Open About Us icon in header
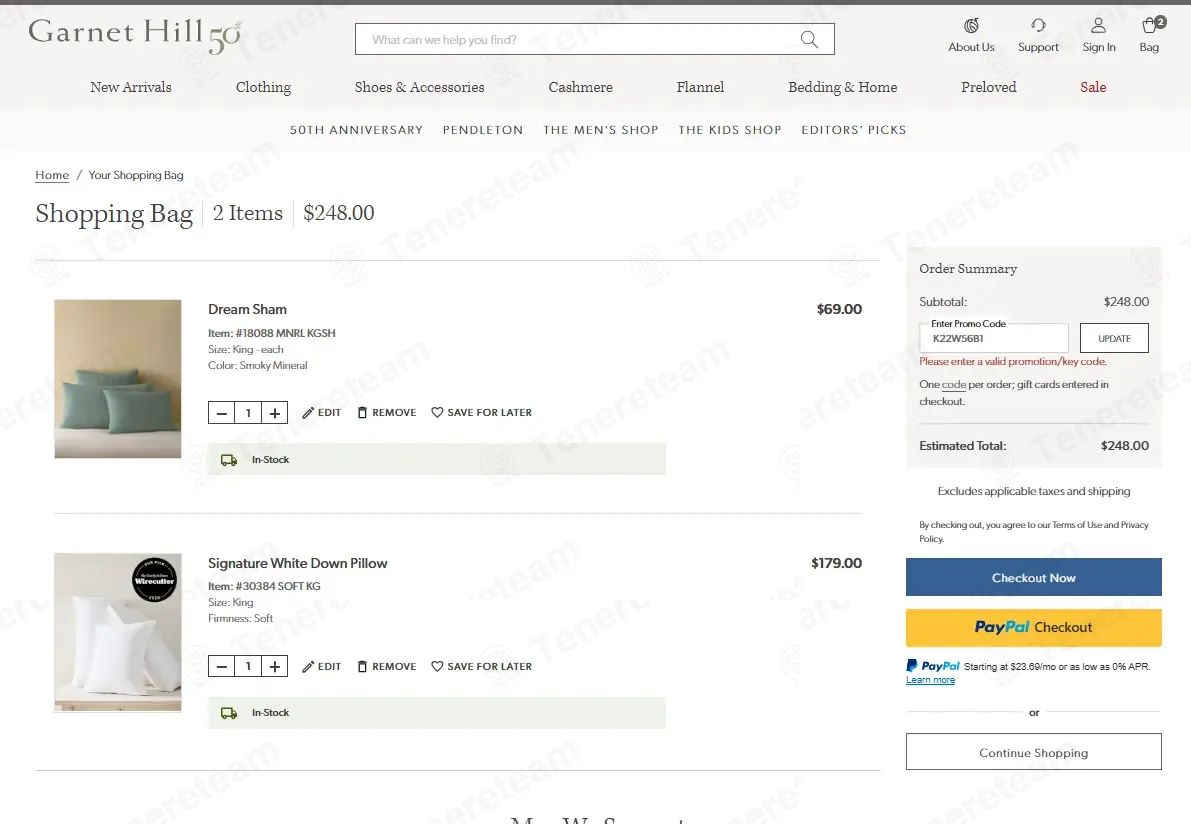Viewport: 1191px width, 824px height. click(971, 26)
